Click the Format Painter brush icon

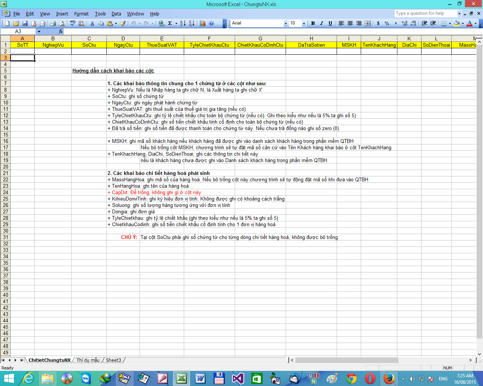123,23
